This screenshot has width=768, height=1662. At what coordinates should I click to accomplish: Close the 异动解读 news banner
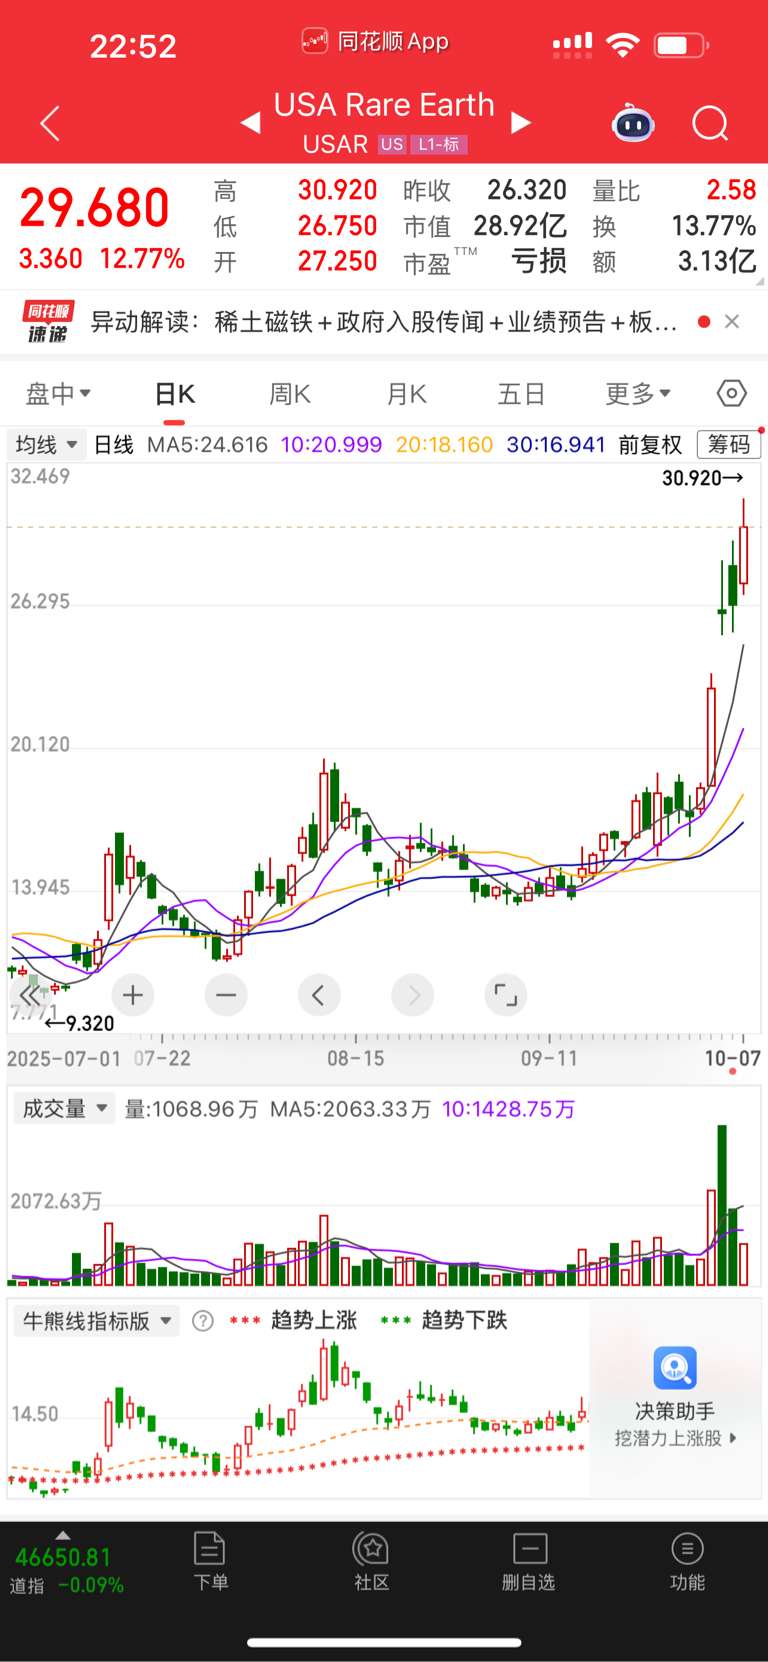(x=732, y=321)
